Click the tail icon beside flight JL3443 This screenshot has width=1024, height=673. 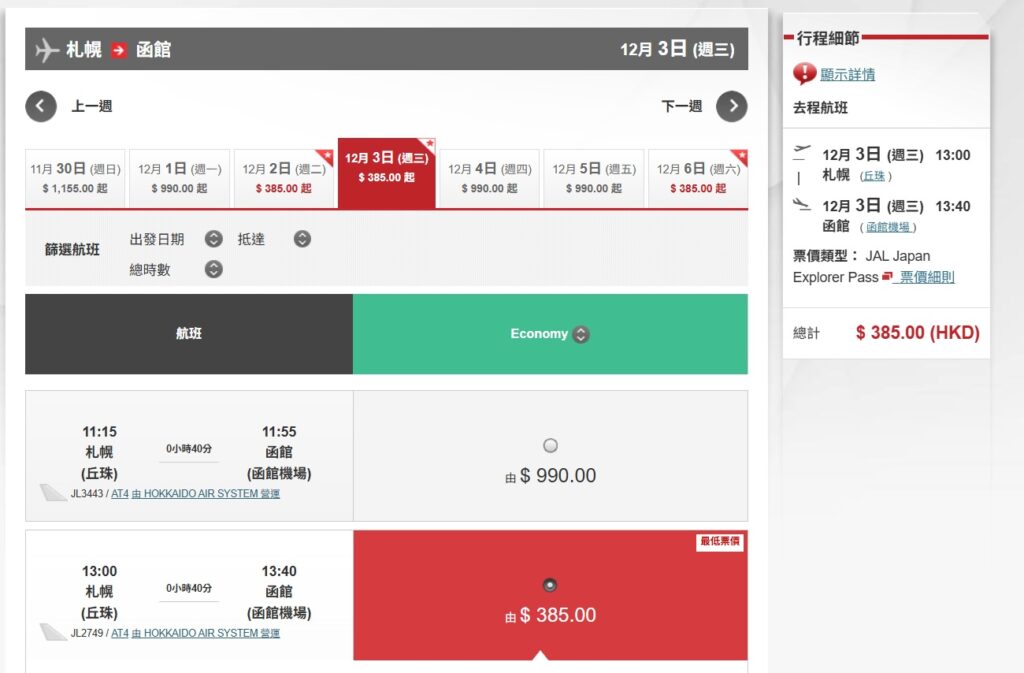point(53,493)
